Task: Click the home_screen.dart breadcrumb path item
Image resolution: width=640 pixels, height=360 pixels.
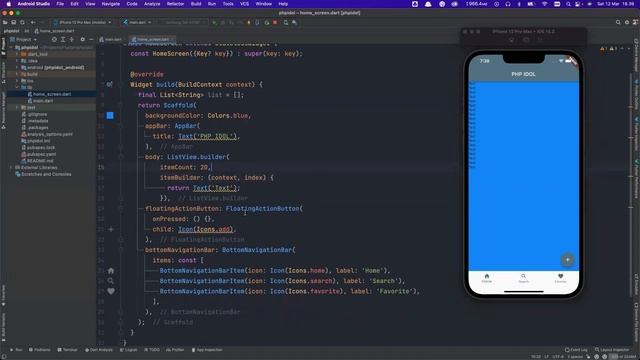Action: point(54,31)
